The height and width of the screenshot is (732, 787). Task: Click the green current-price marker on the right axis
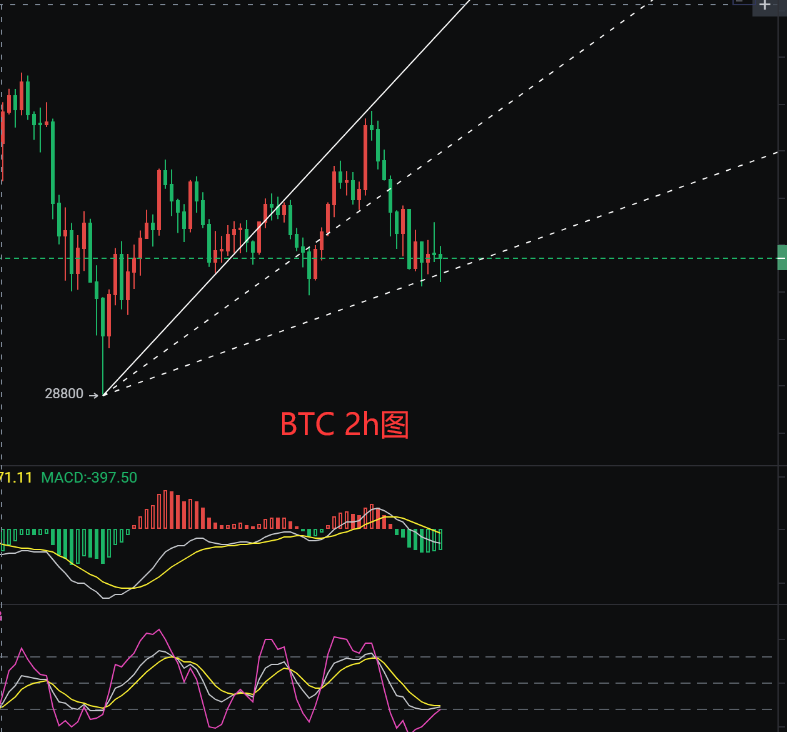[782, 258]
